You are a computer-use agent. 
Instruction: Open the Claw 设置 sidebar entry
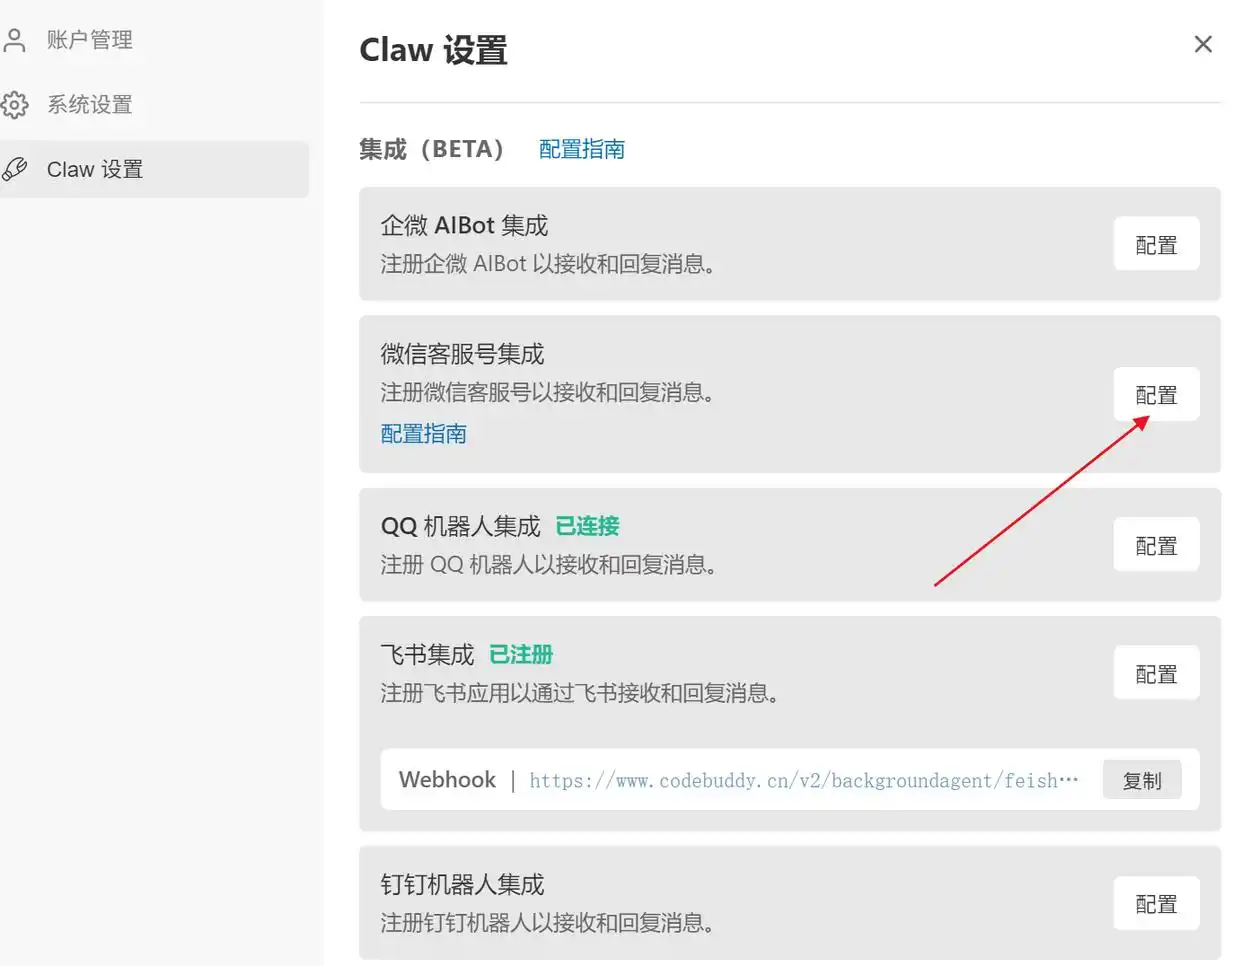(95, 169)
